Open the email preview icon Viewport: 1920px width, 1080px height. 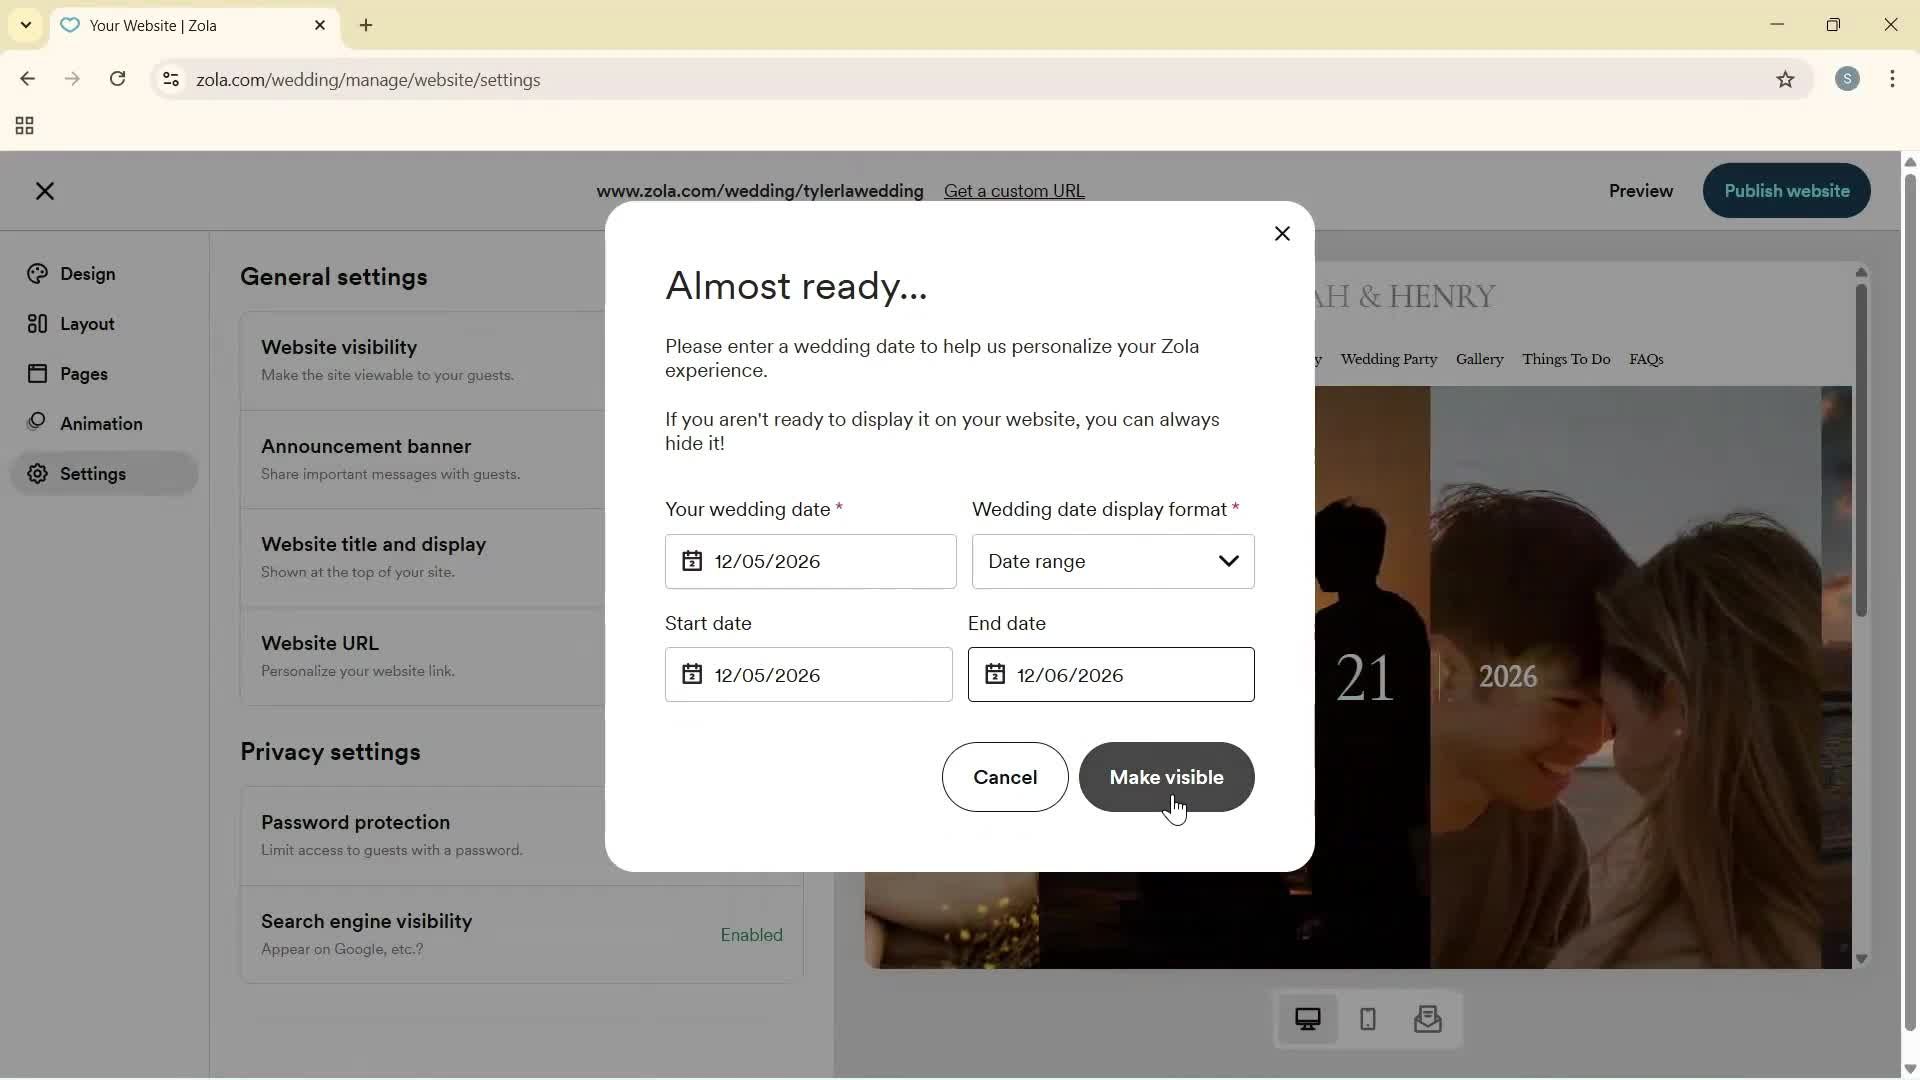1428,1019
